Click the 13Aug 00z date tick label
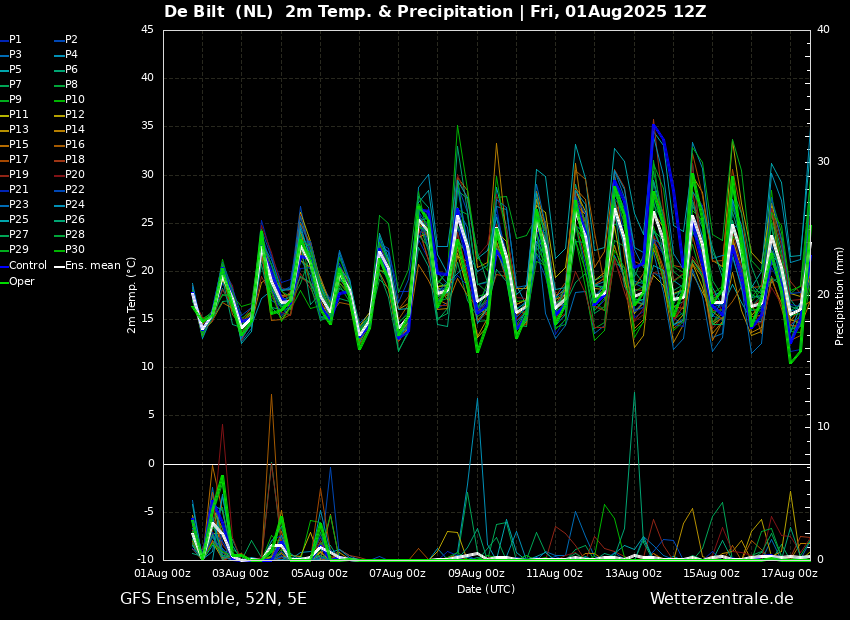 click(x=633, y=573)
